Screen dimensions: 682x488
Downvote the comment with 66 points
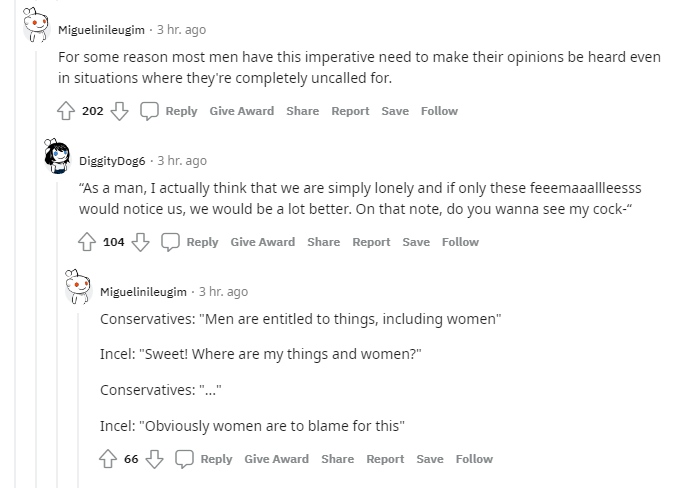click(154, 459)
